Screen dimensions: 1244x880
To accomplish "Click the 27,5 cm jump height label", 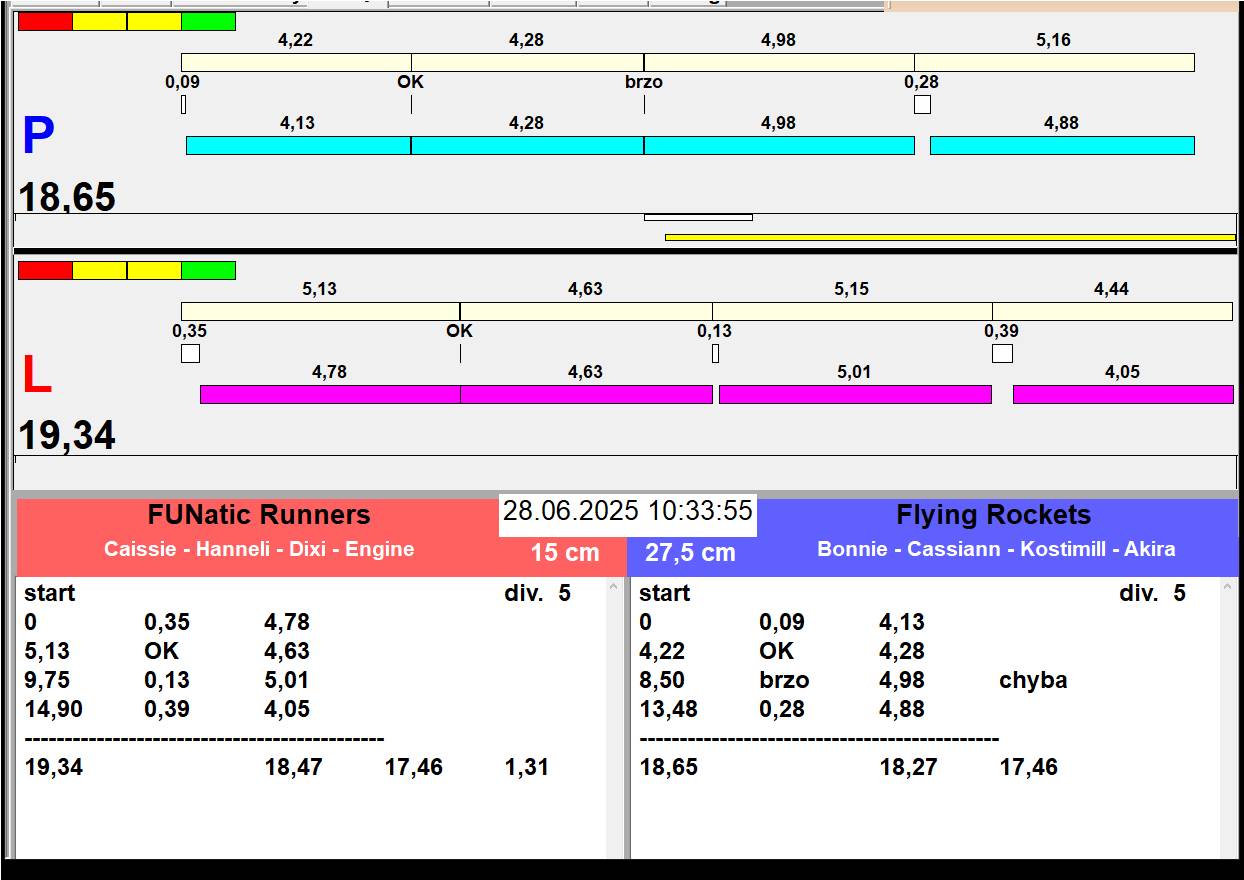I will (690, 553).
